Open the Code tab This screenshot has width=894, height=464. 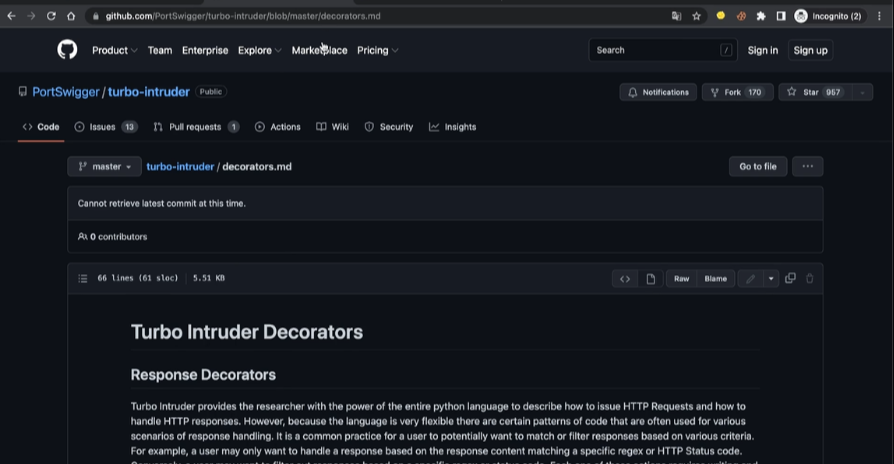tap(40, 127)
